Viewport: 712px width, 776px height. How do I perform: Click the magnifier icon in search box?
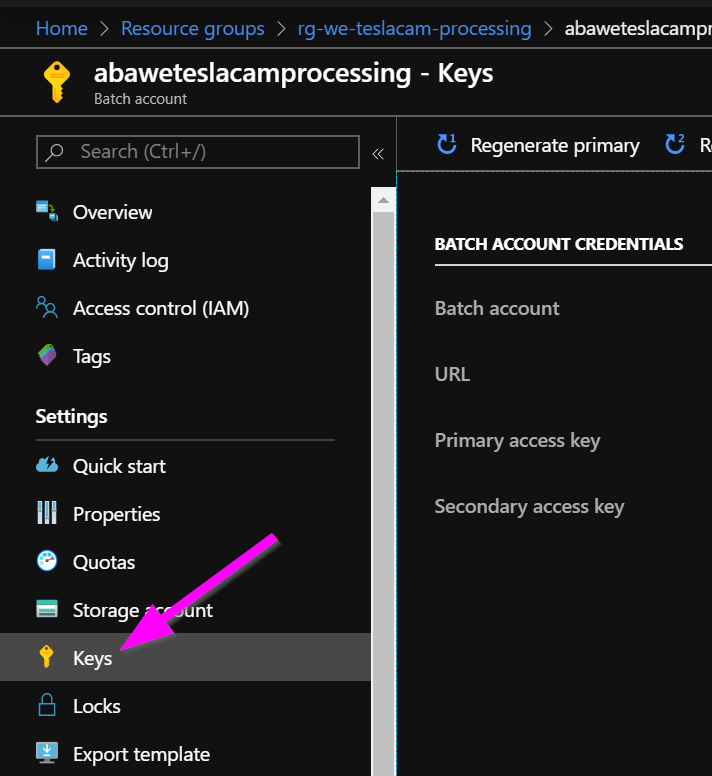coord(54,152)
